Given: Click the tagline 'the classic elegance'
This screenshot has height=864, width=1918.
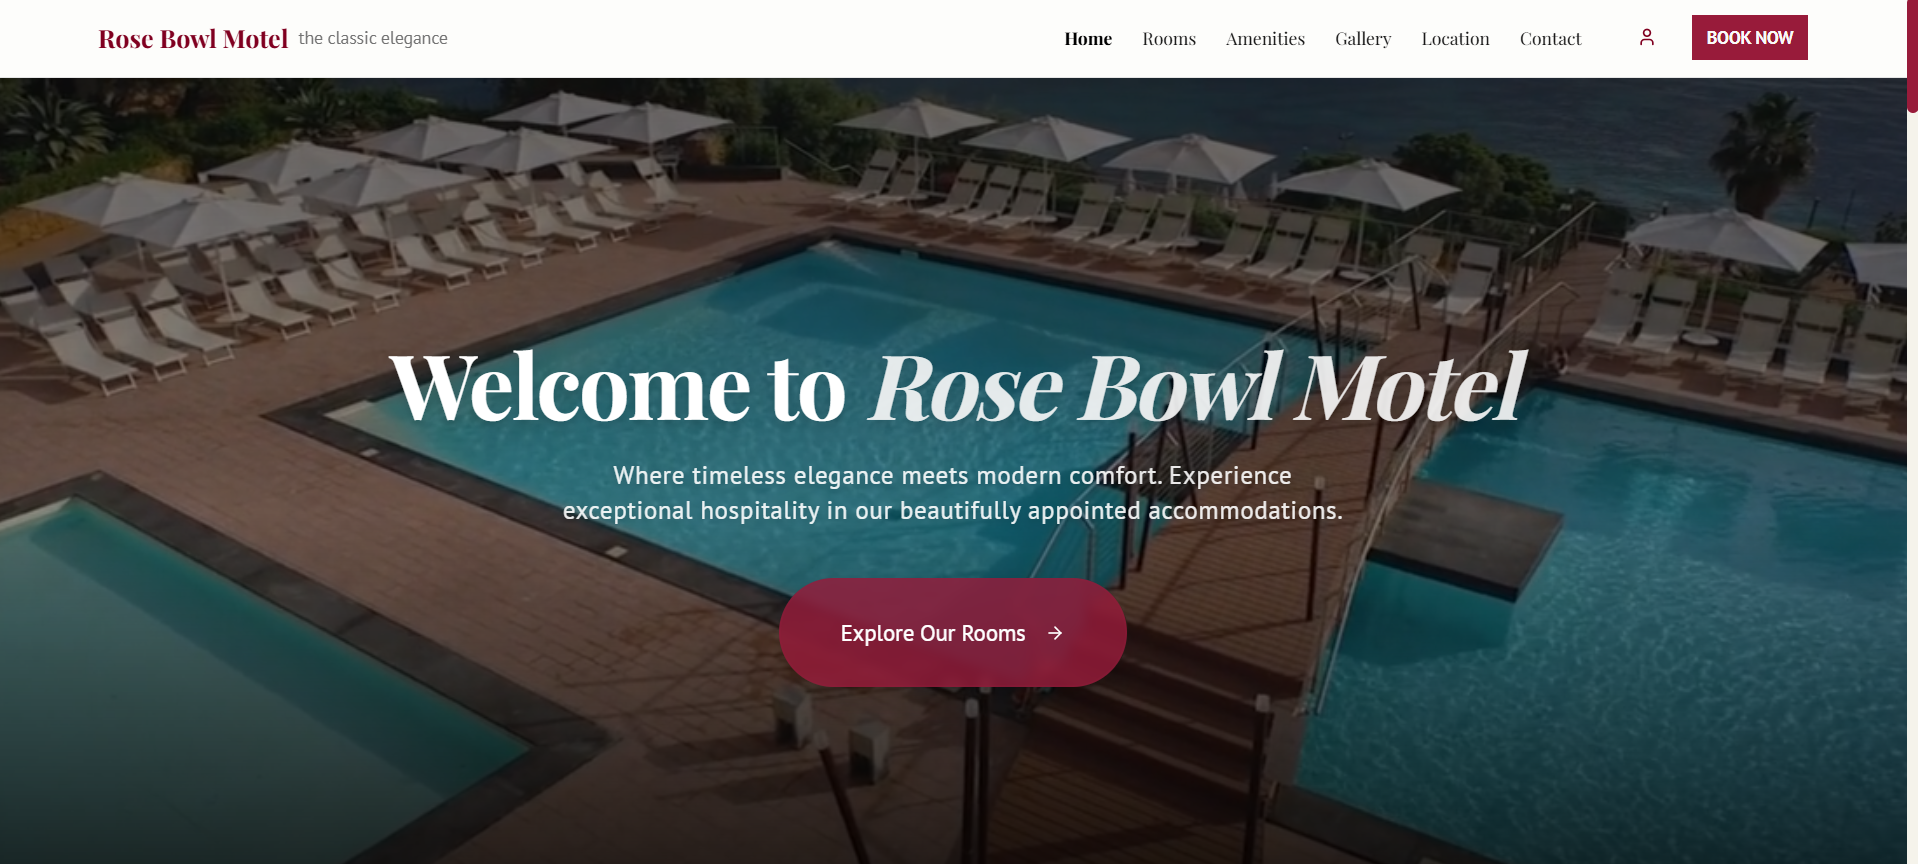Looking at the screenshot, I should tap(373, 38).
